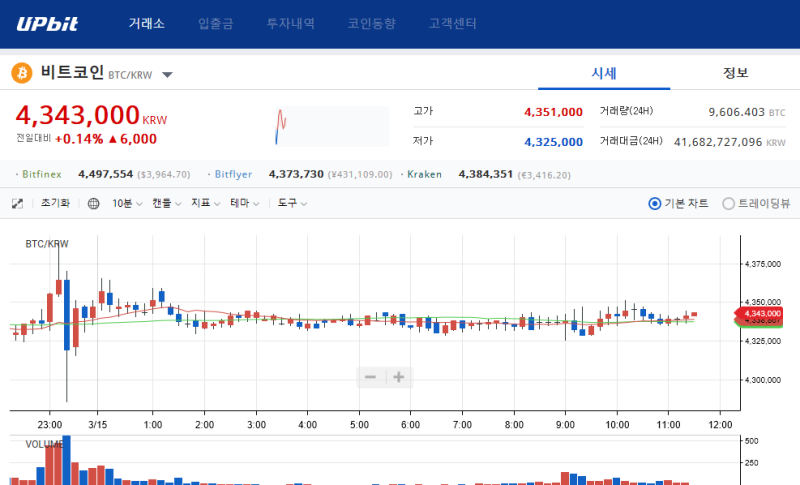Click the red 4,343,000 price tag on axis
This screenshot has height=485, width=800.
point(759,314)
